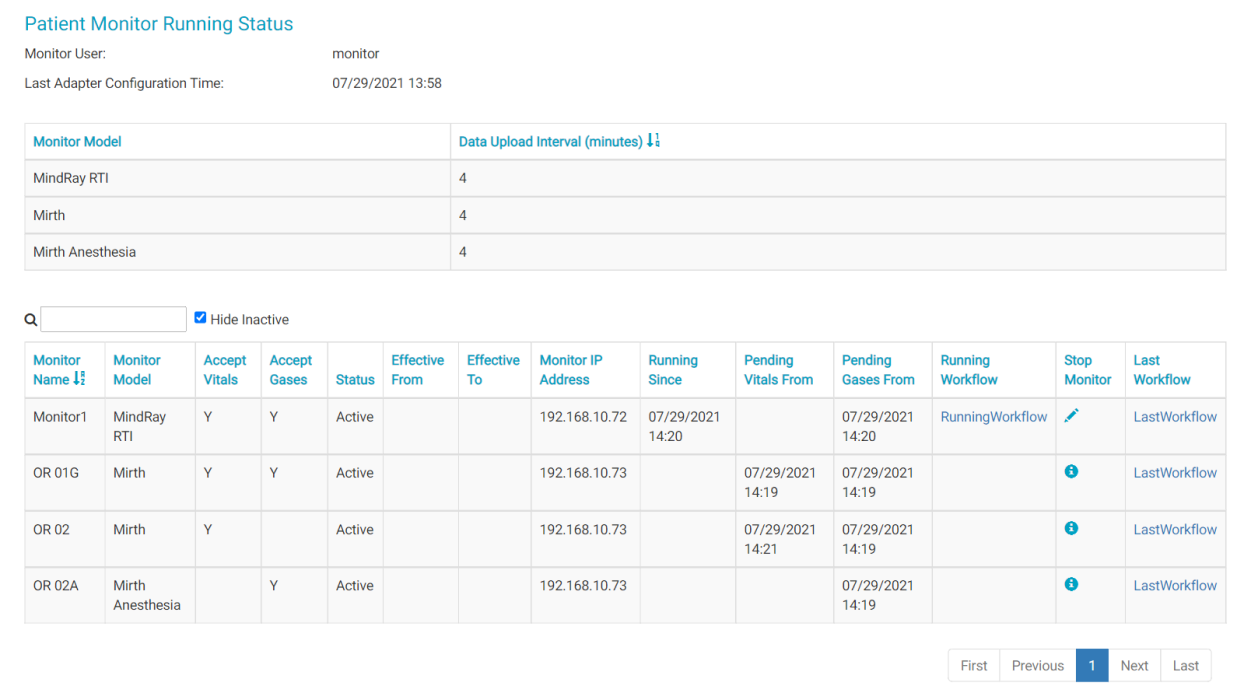Click the monitor search input field
Viewport: 1244px width, 700px height.
(113, 320)
